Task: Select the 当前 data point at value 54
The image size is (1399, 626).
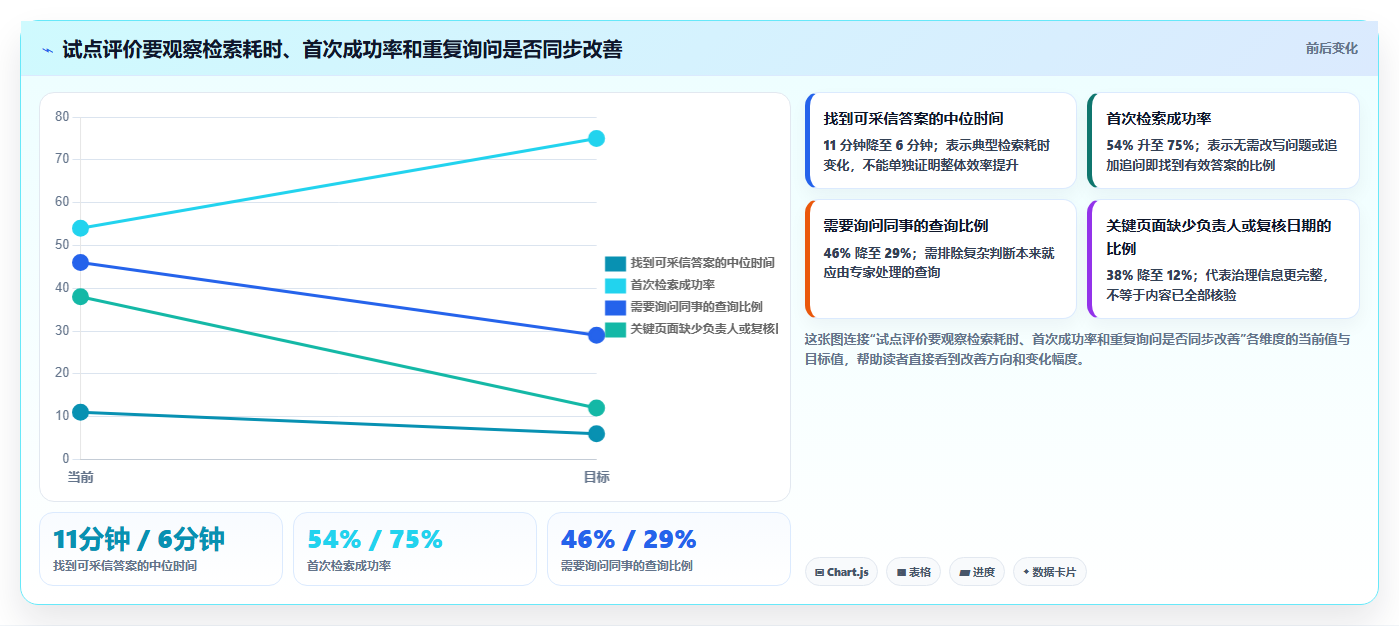Action: [x=81, y=228]
